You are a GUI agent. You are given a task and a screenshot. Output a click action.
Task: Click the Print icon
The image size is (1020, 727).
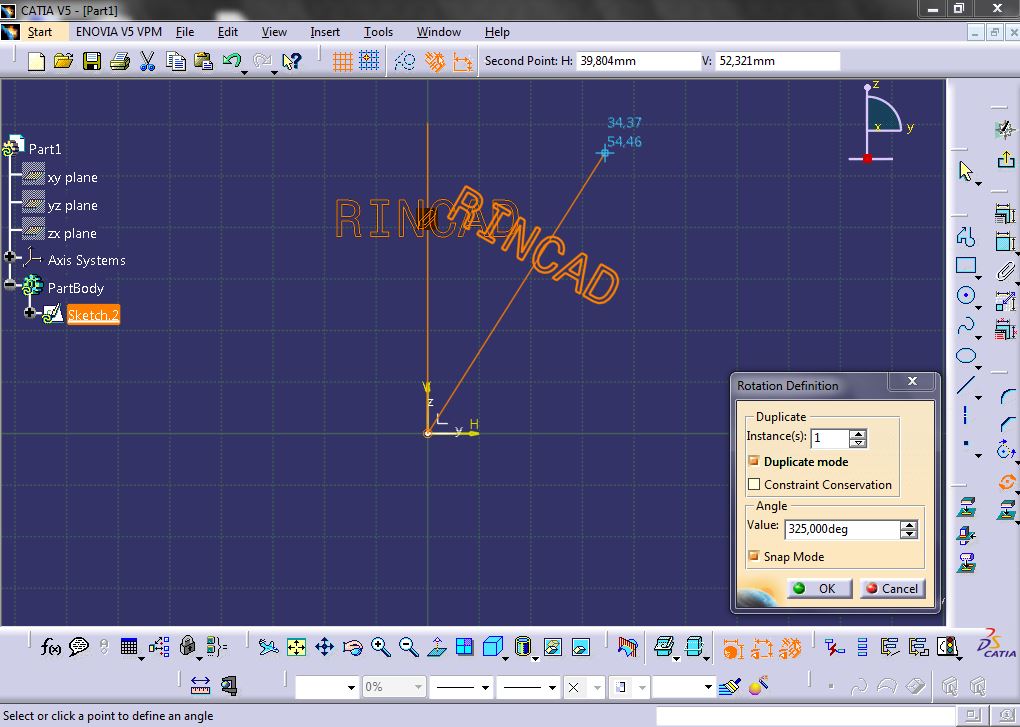[120, 61]
